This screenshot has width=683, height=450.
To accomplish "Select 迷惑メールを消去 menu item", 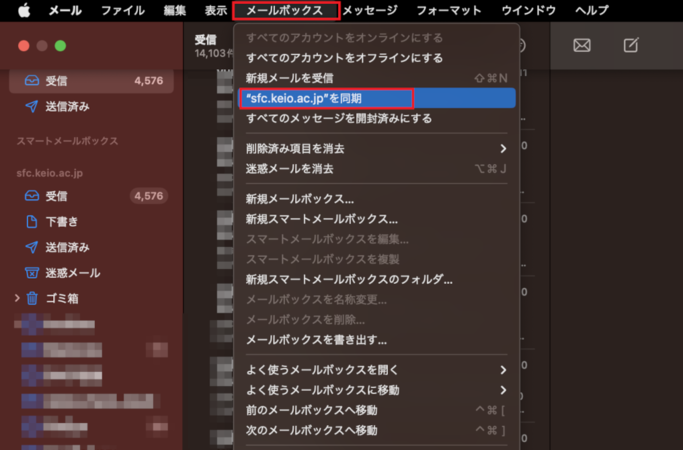I will coord(290,168).
